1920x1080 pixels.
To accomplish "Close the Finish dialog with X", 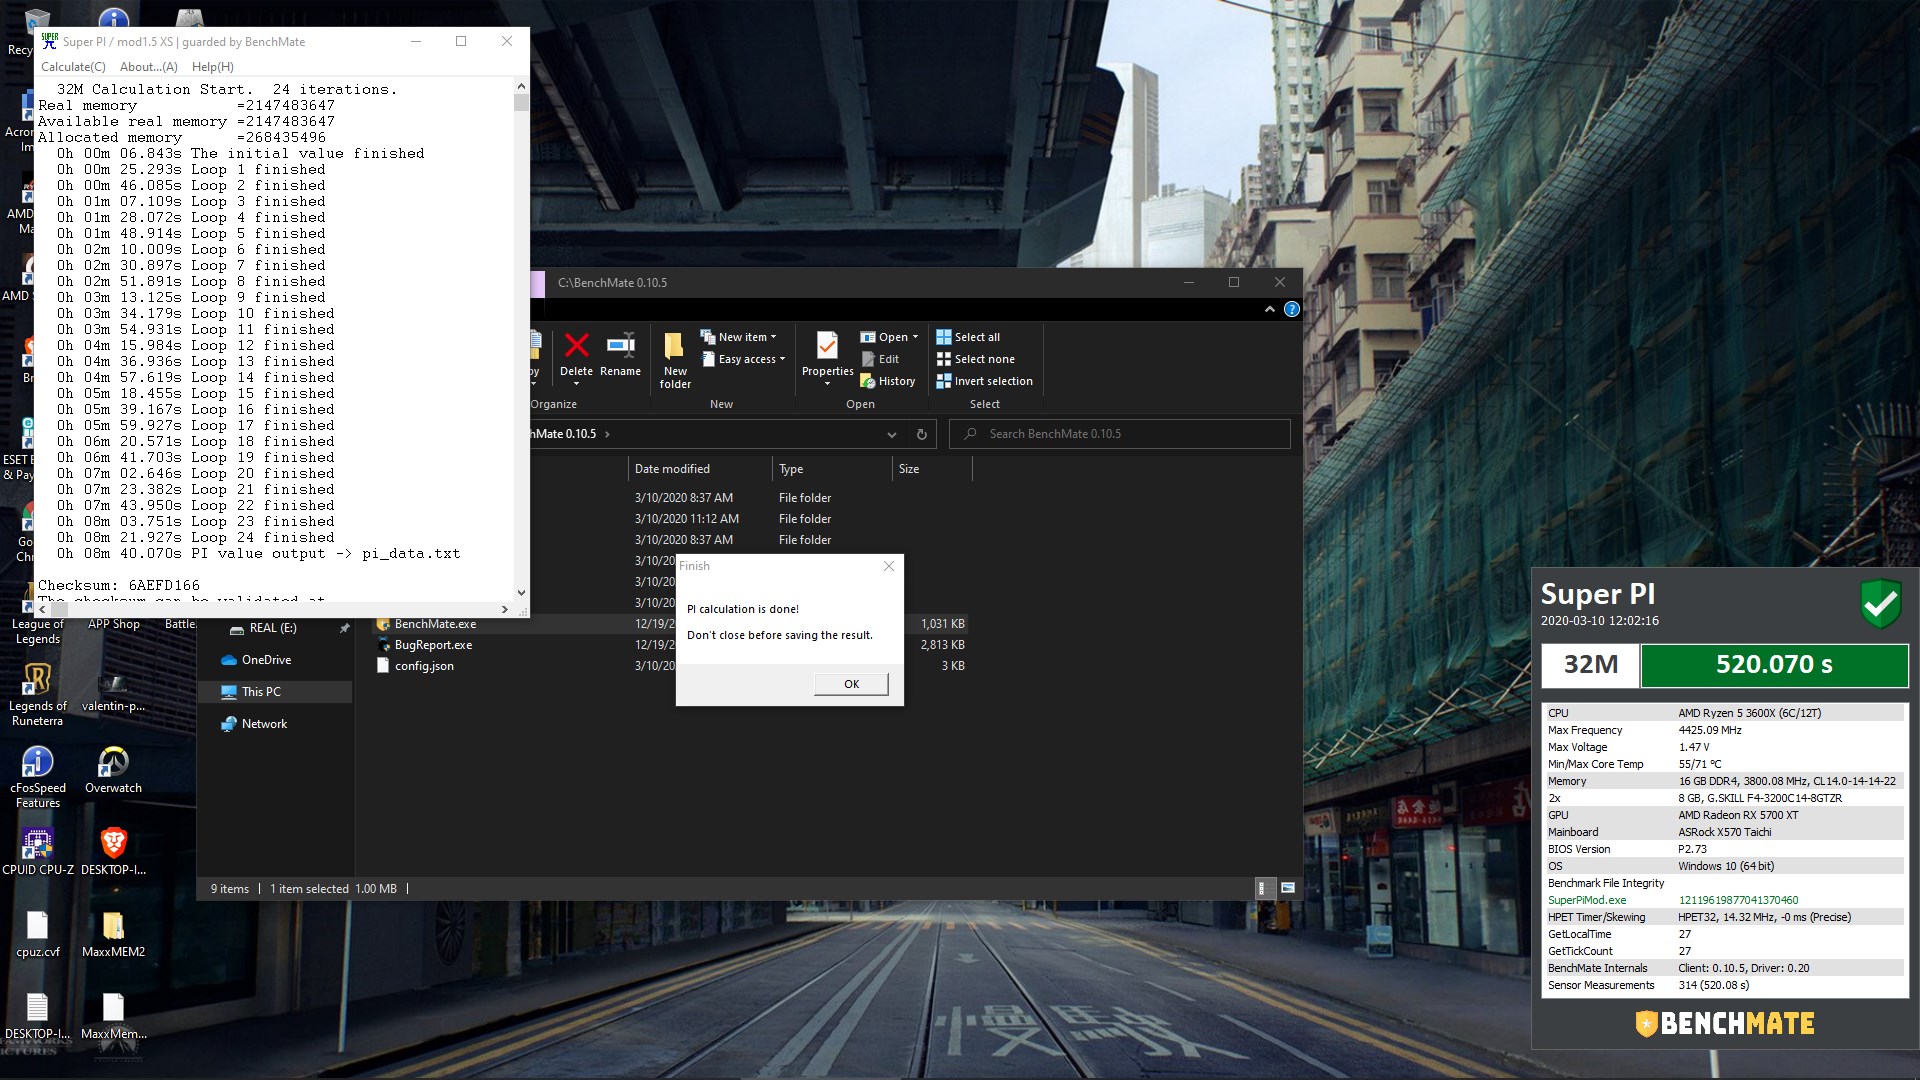I will click(x=889, y=566).
